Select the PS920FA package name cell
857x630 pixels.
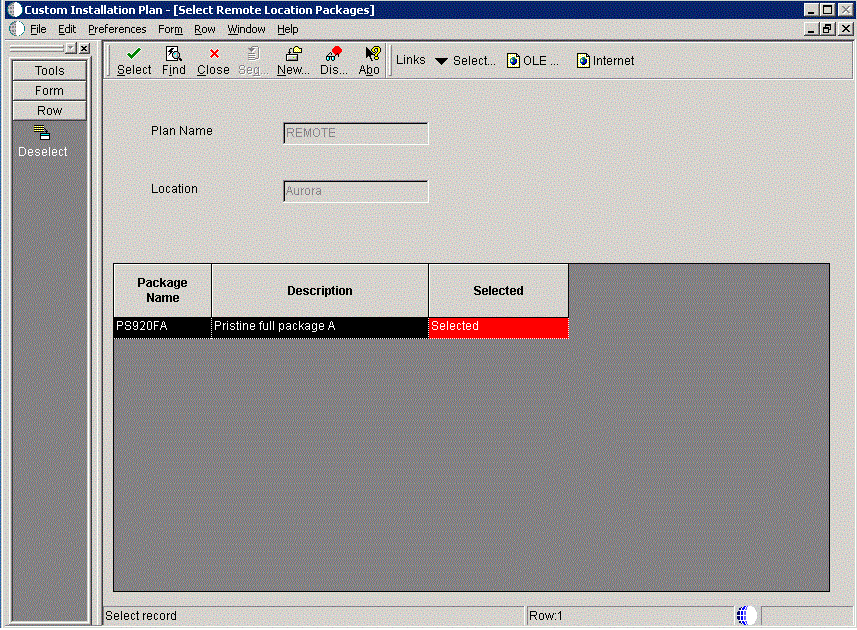[x=162, y=327]
